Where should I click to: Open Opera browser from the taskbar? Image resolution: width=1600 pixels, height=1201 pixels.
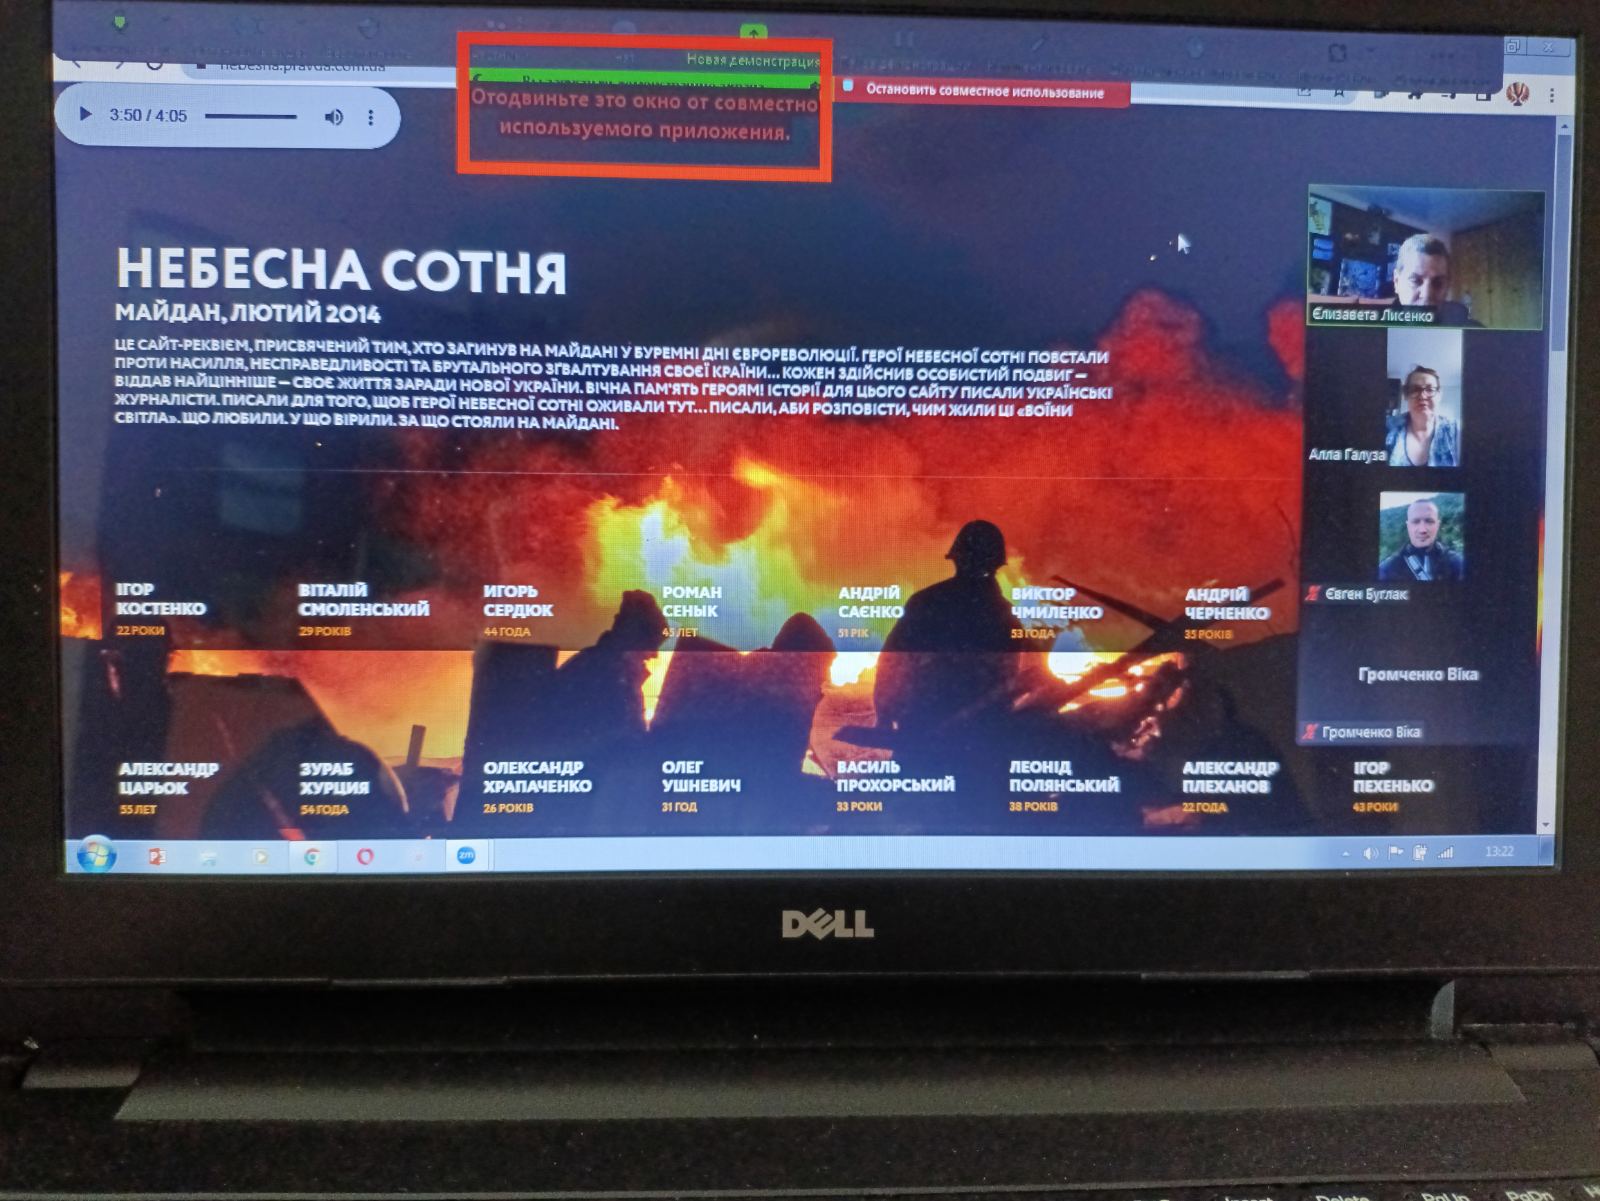coord(365,856)
